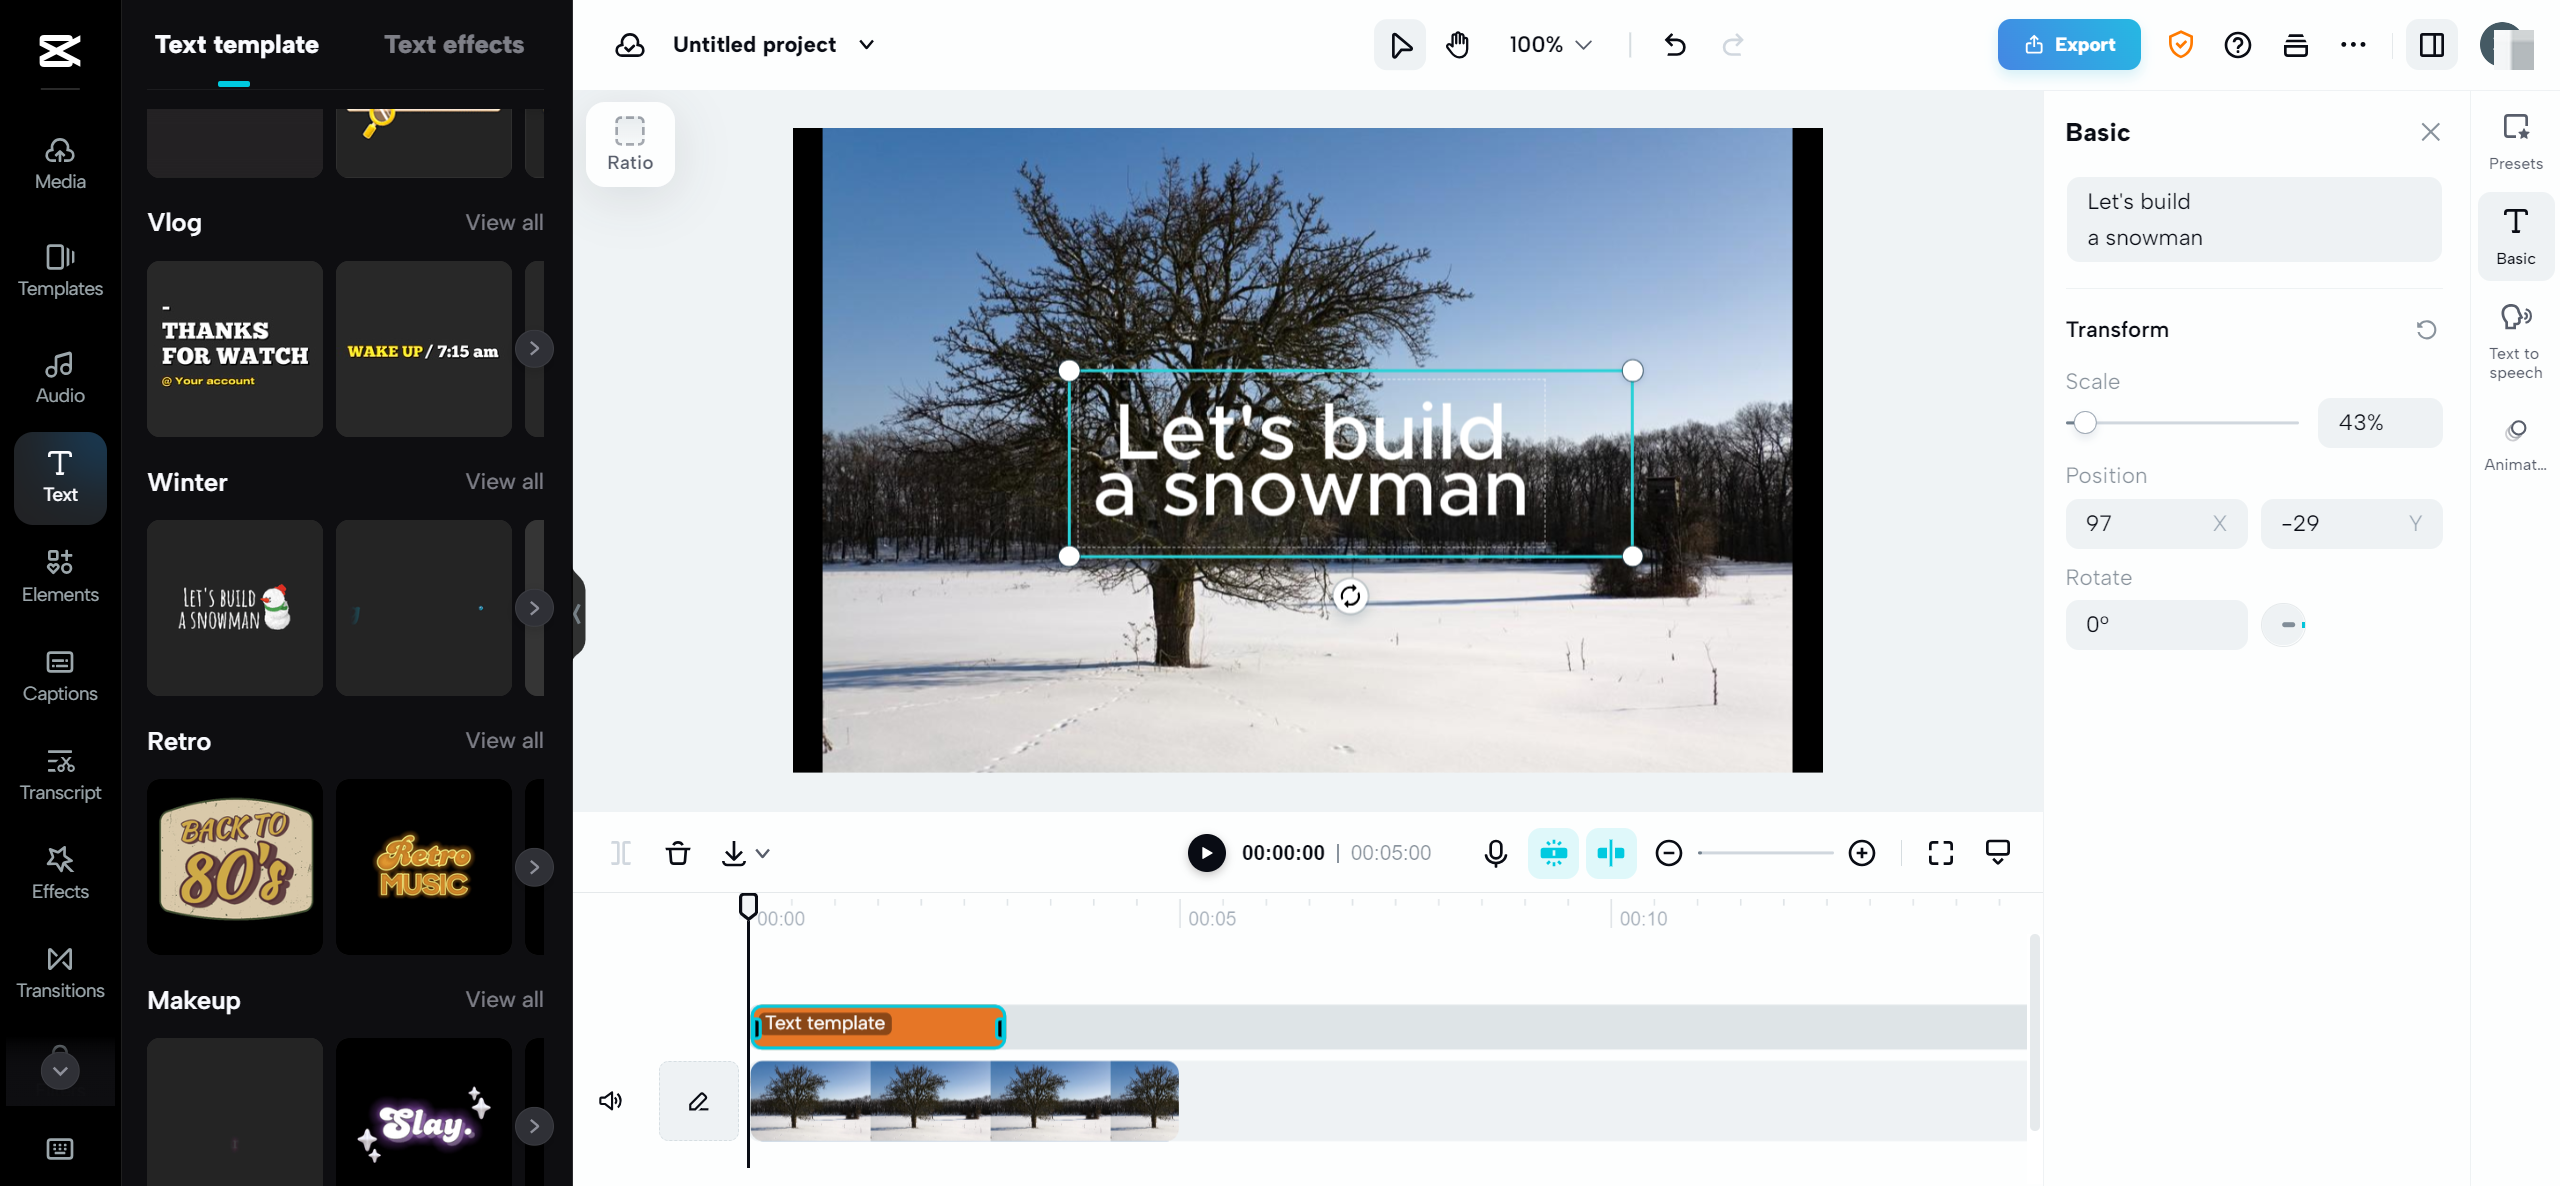Click View all next to Retro

pos(504,741)
